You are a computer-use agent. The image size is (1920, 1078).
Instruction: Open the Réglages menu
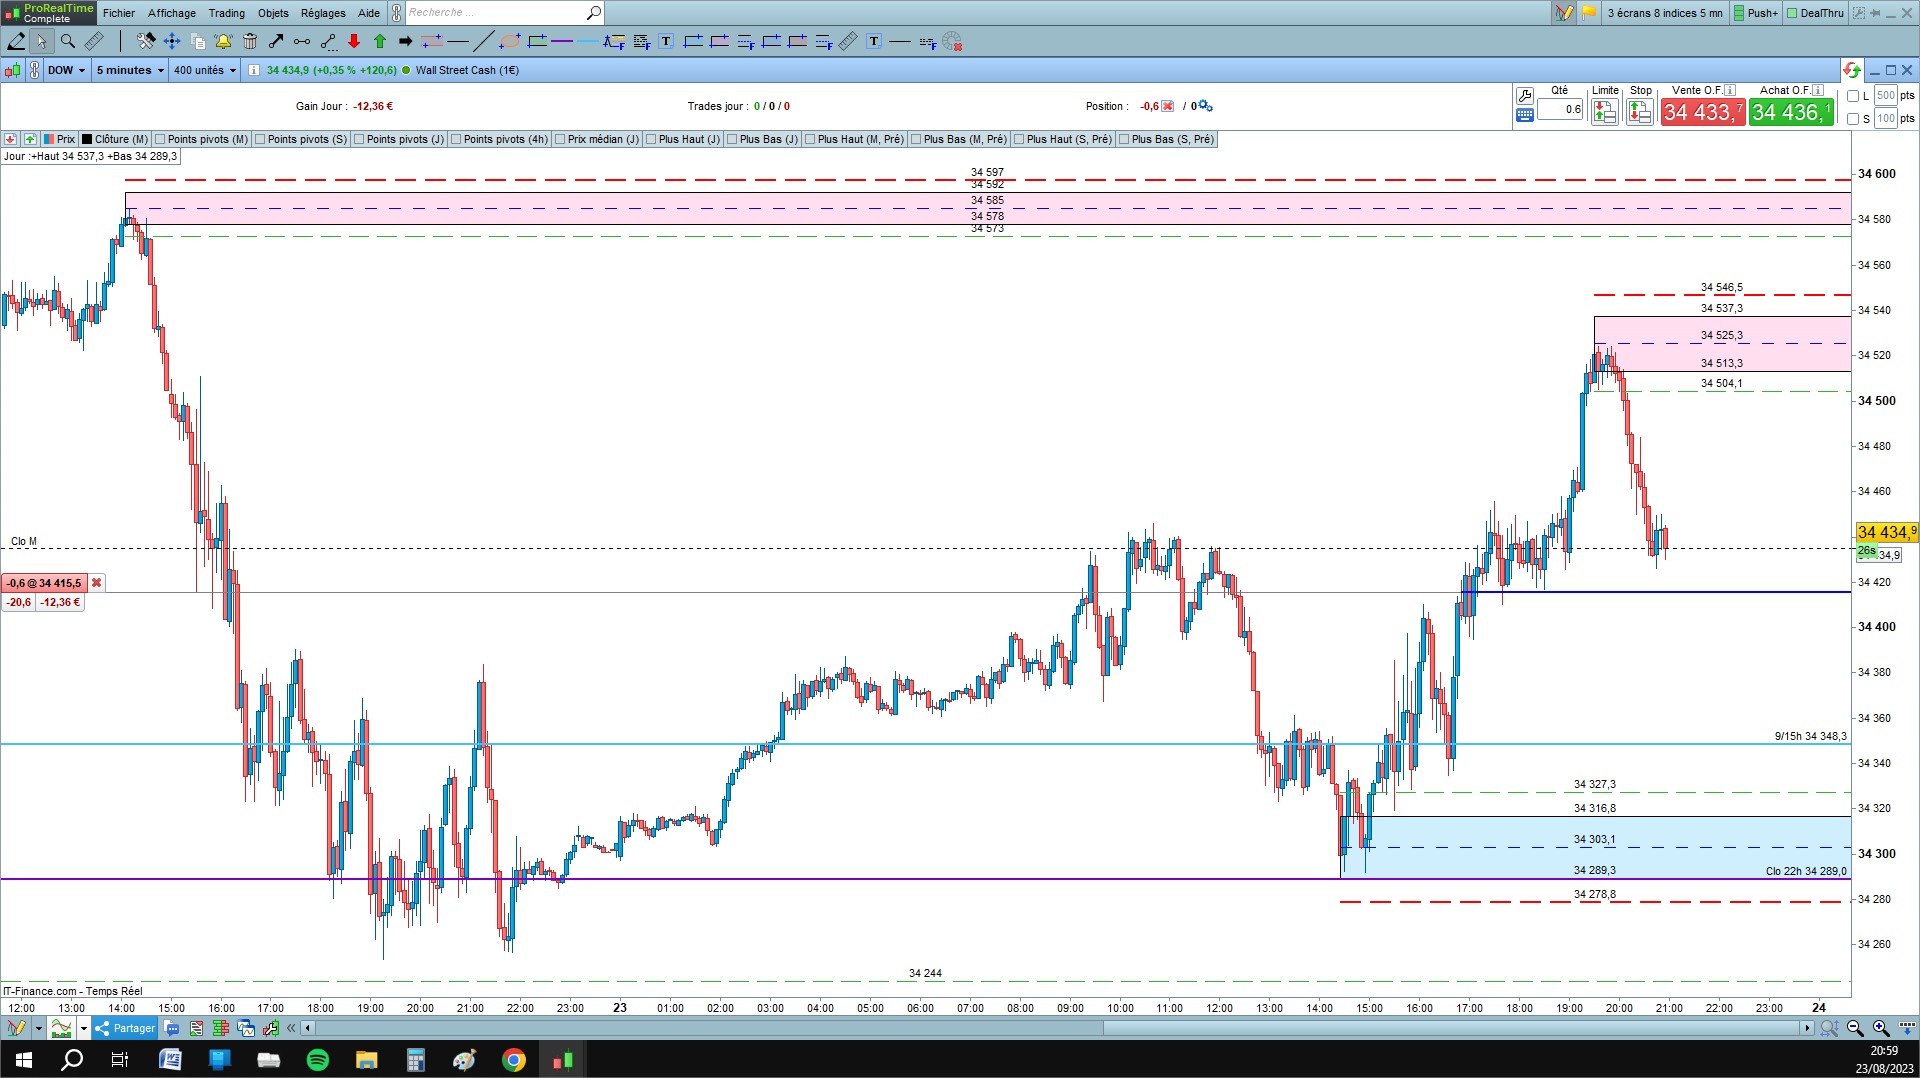coord(323,13)
